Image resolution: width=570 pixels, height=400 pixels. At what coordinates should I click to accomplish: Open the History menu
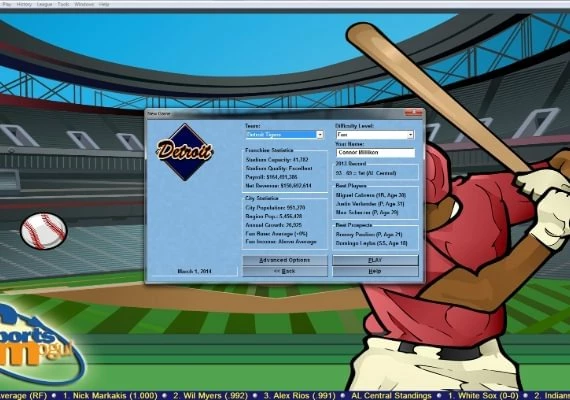click(x=24, y=4)
